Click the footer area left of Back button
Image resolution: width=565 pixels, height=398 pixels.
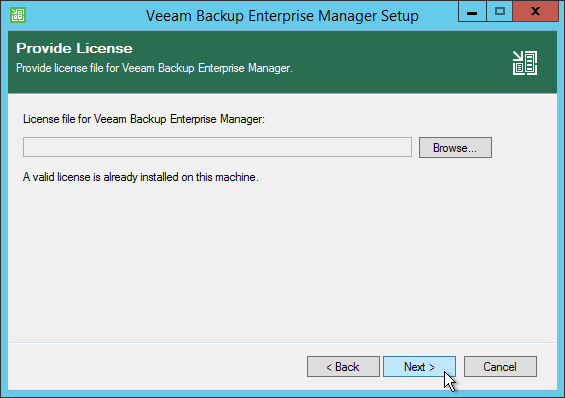click(x=155, y=367)
